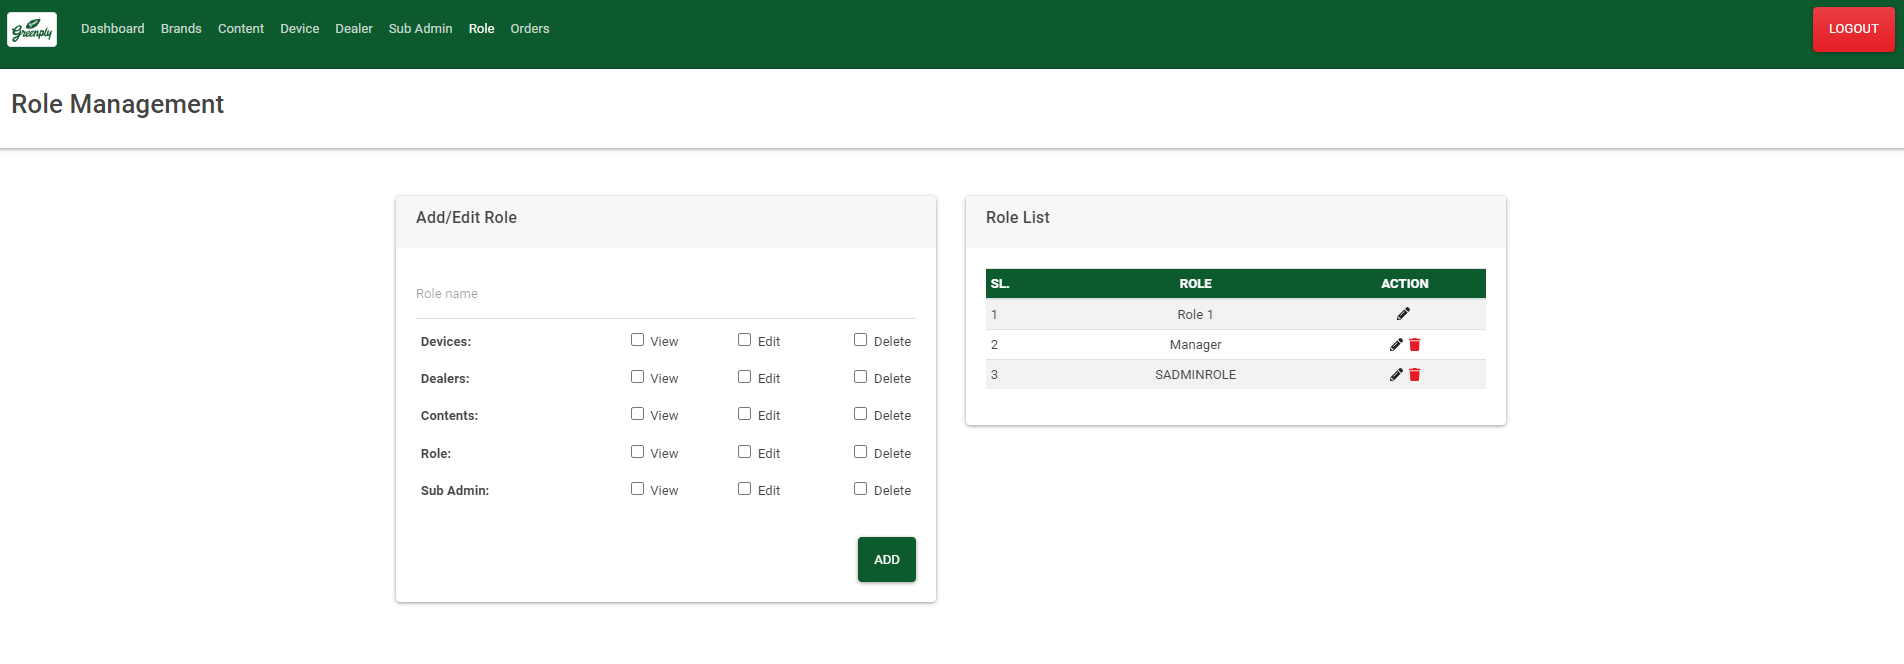Enable View checkbox for Role

(x=637, y=452)
